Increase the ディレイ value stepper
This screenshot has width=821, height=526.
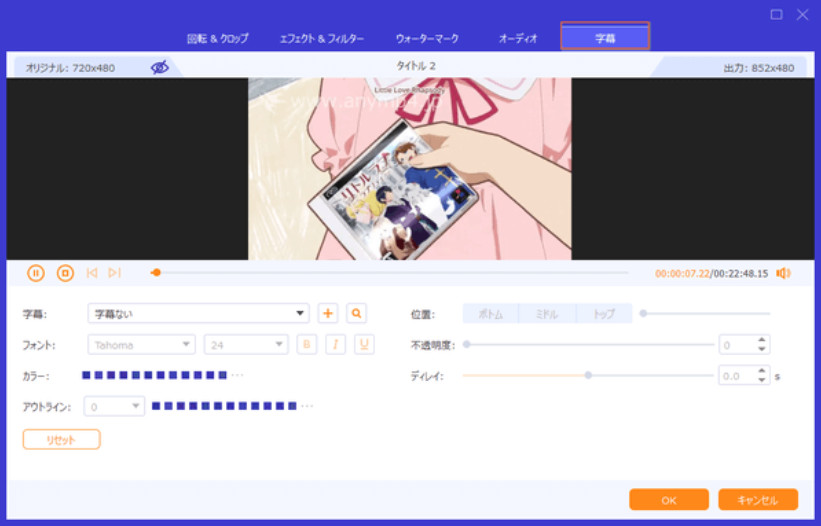[762, 371]
